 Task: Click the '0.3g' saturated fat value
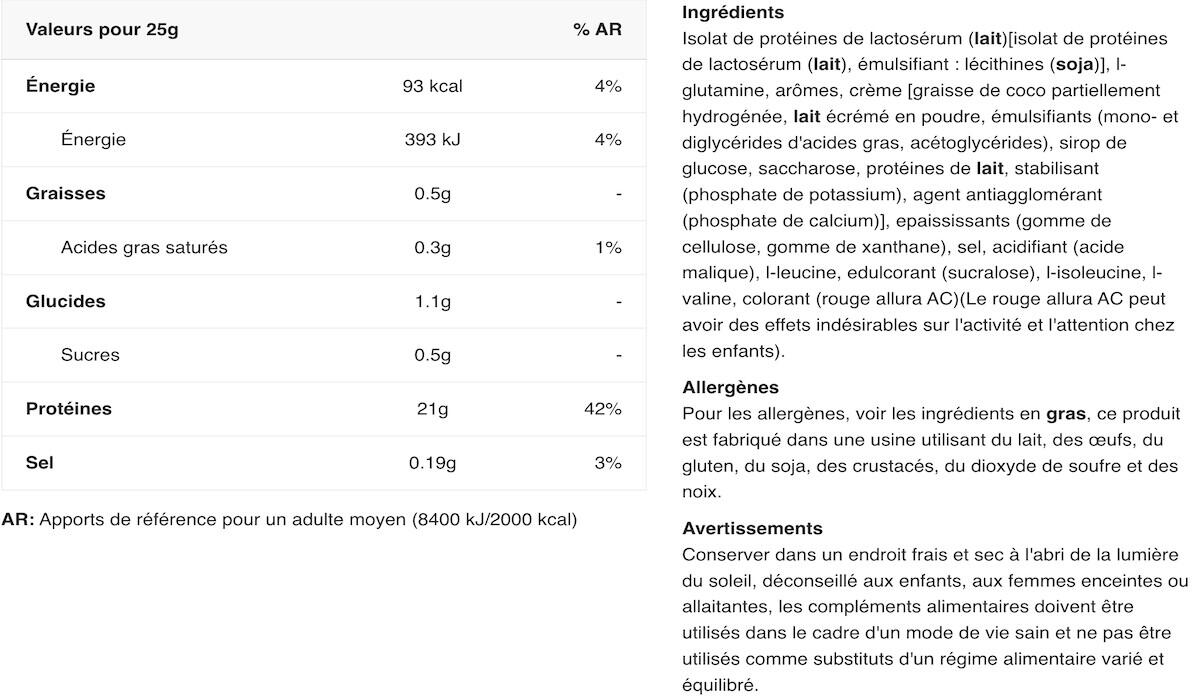pos(432,248)
